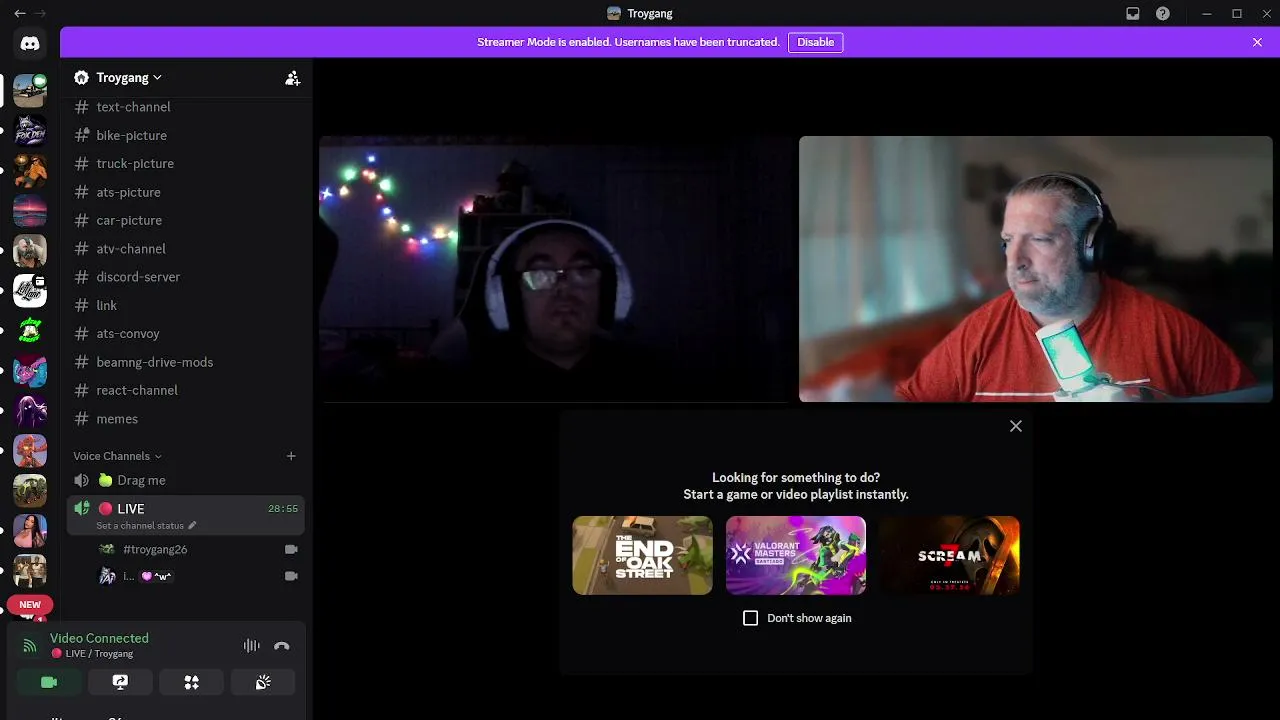The width and height of the screenshot is (1280, 720).
Task: Open the NEW unread indicator in server list
Action: click(x=30, y=605)
